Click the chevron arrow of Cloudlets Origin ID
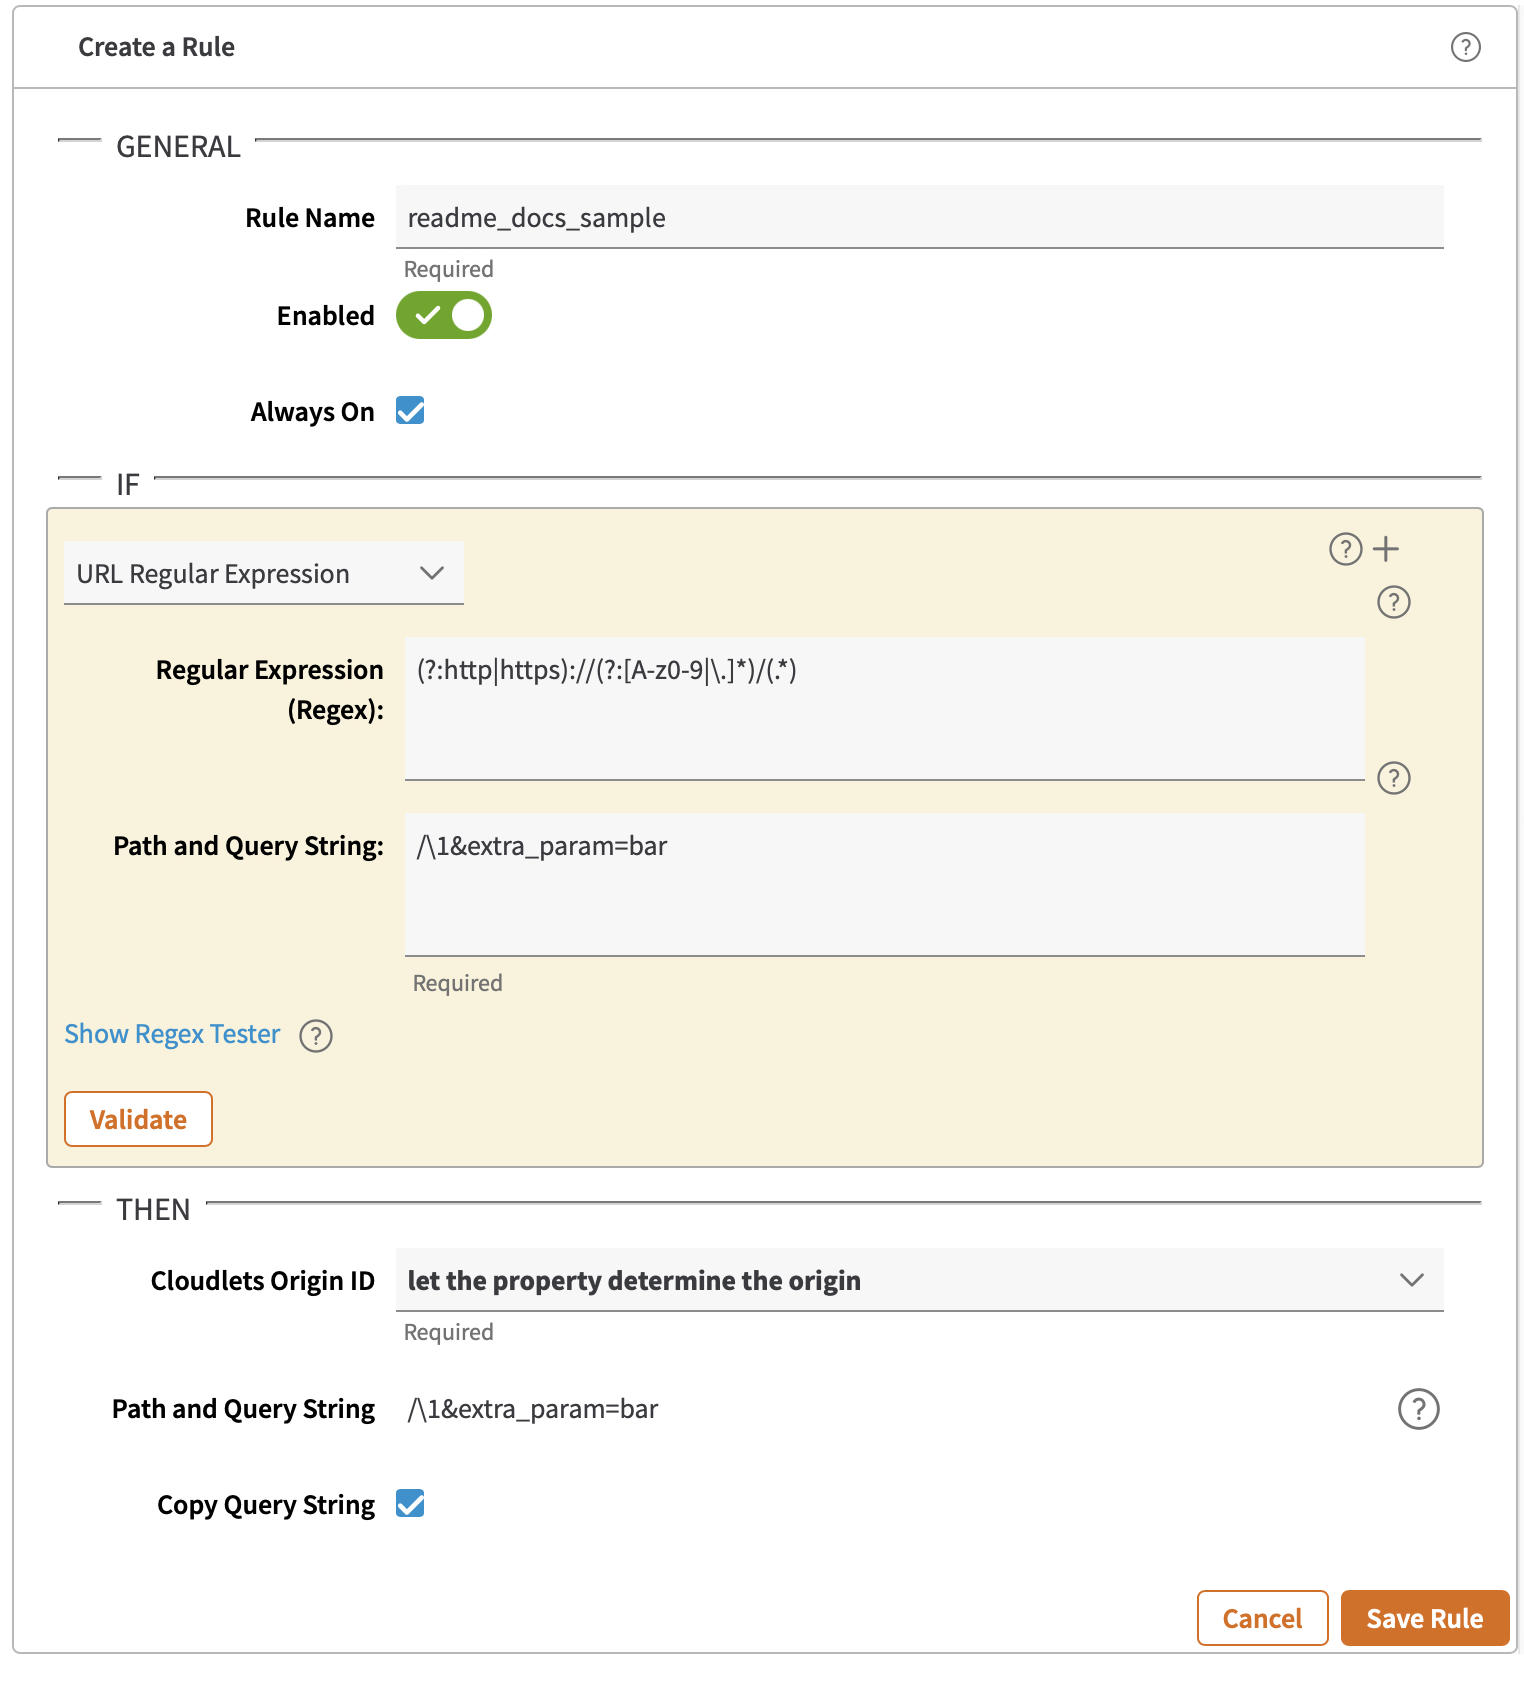 (x=1411, y=1280)
